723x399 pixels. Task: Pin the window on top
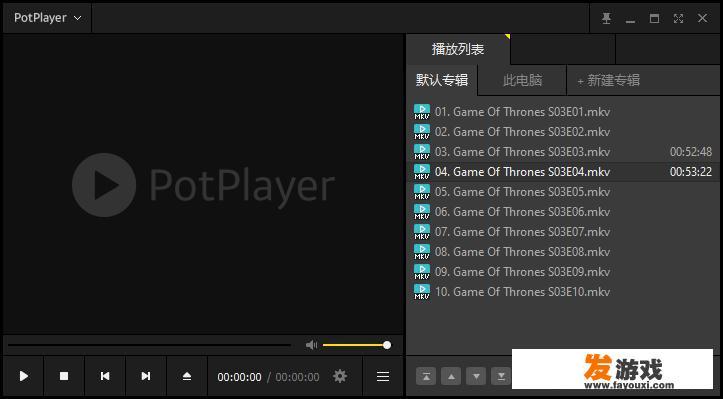coord(606,18)
